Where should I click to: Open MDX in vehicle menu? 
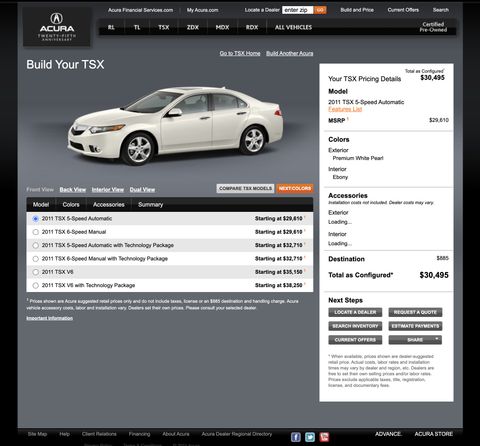222,27
